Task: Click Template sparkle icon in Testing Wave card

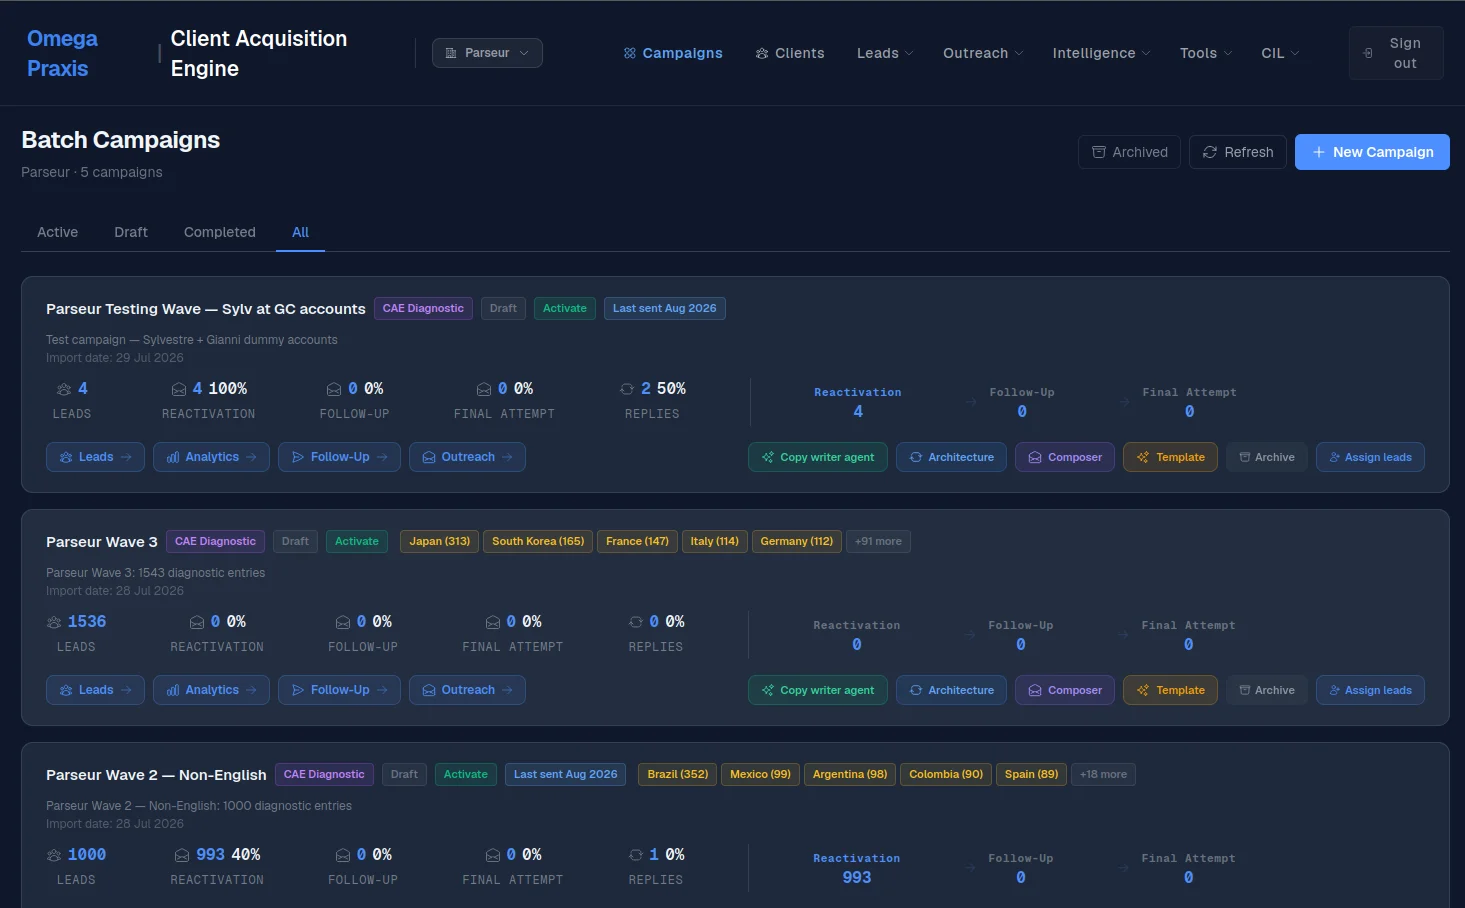Action: pyautogui.click(x=1143, y=457)
